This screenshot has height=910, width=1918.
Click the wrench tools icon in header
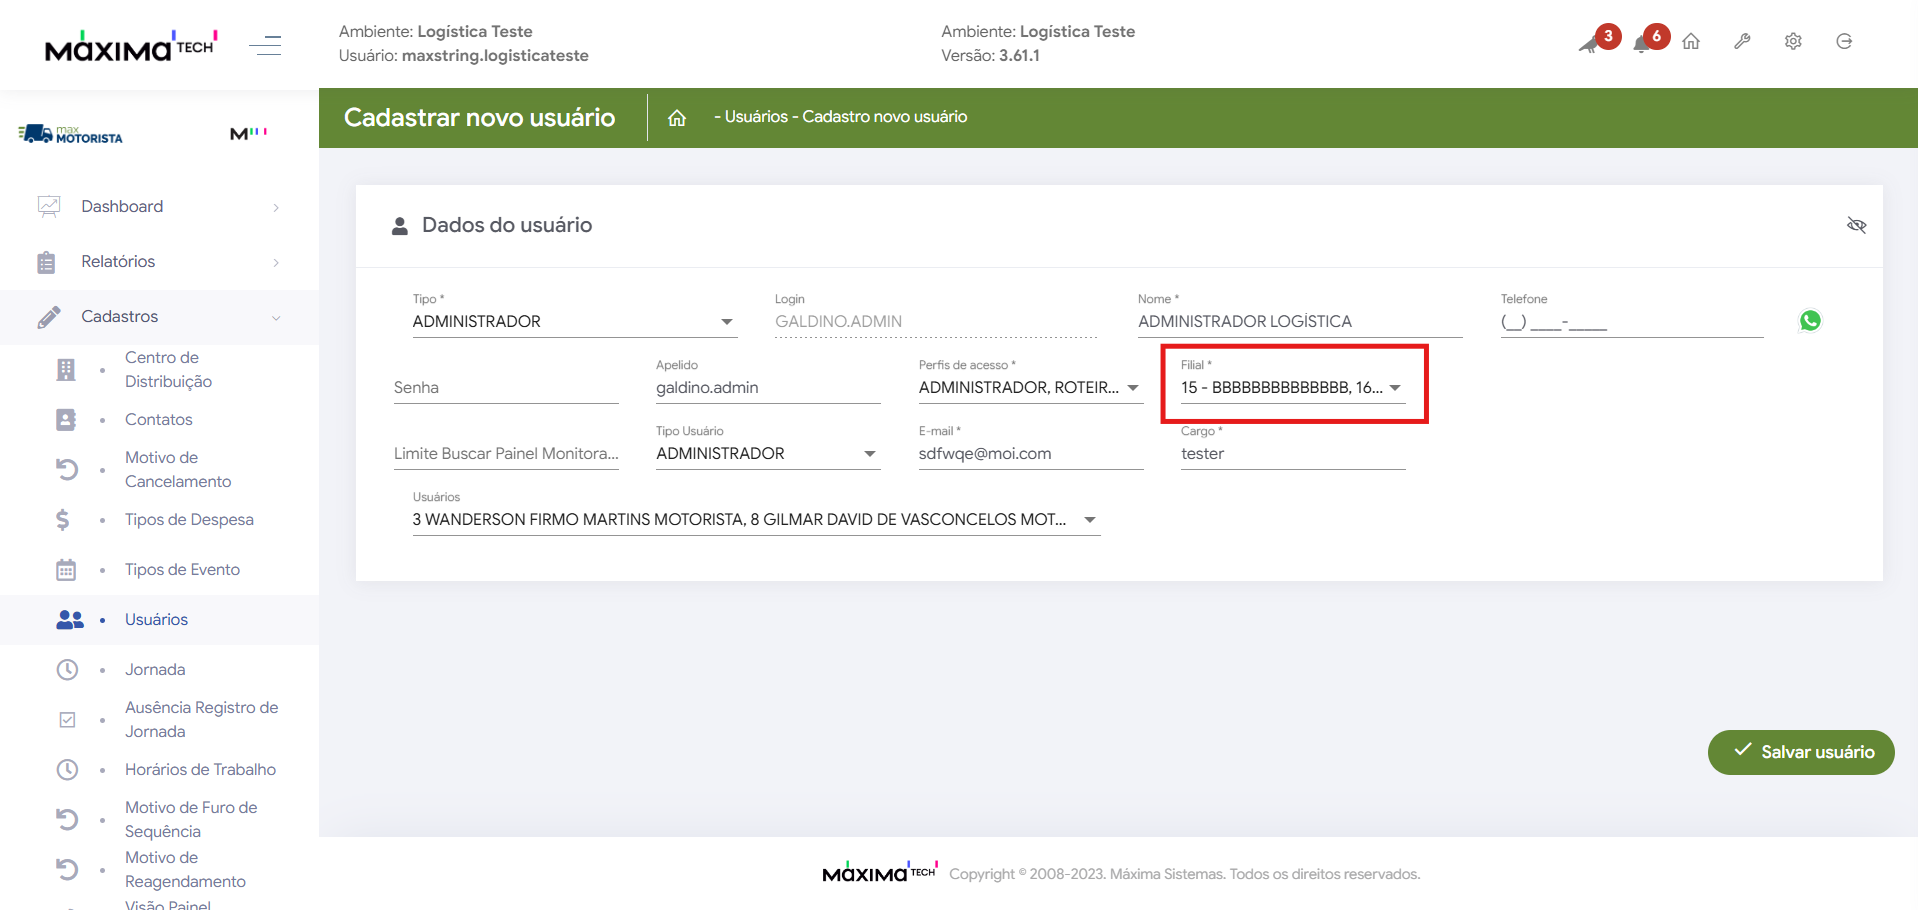pyautogui.click(x=1742, y=42)
